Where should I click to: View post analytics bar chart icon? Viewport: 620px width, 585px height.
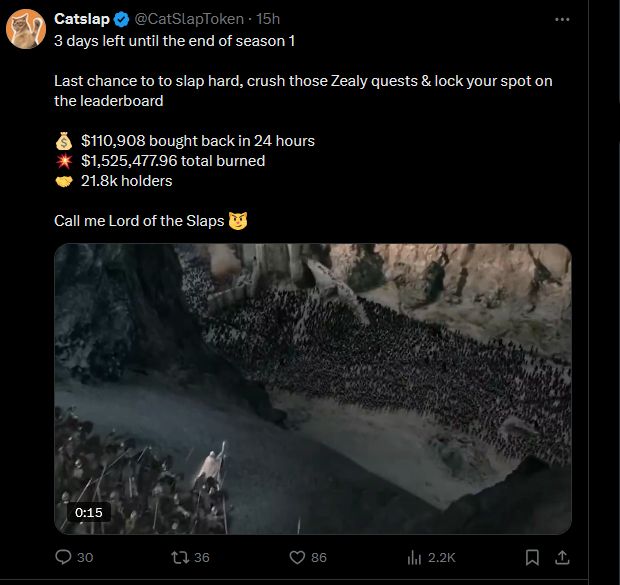point(415,557)
